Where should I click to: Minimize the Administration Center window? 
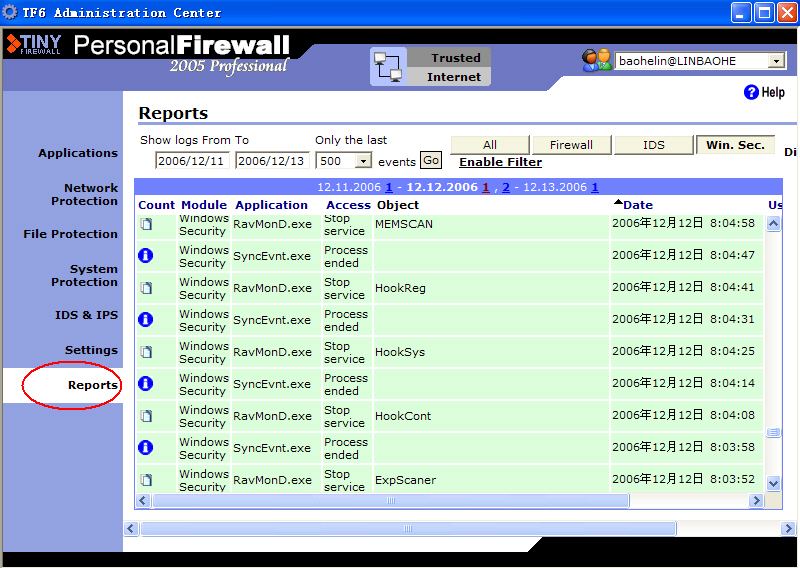[741, 12]
